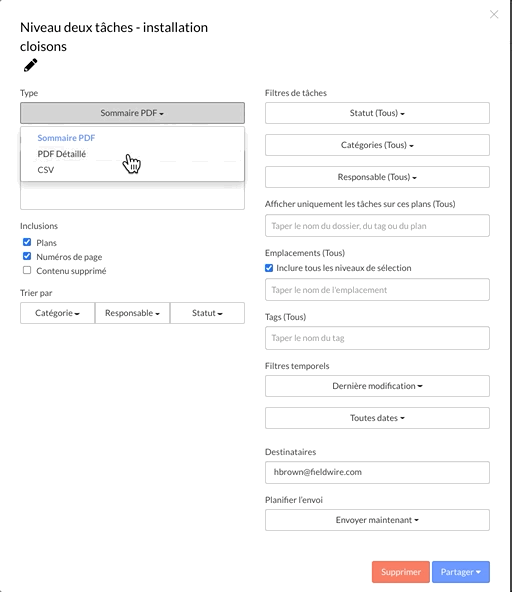Open Envoyer maintenant schedule dropdown
Image resolution: width=512 pixels, height=592 pixels.
377,520
